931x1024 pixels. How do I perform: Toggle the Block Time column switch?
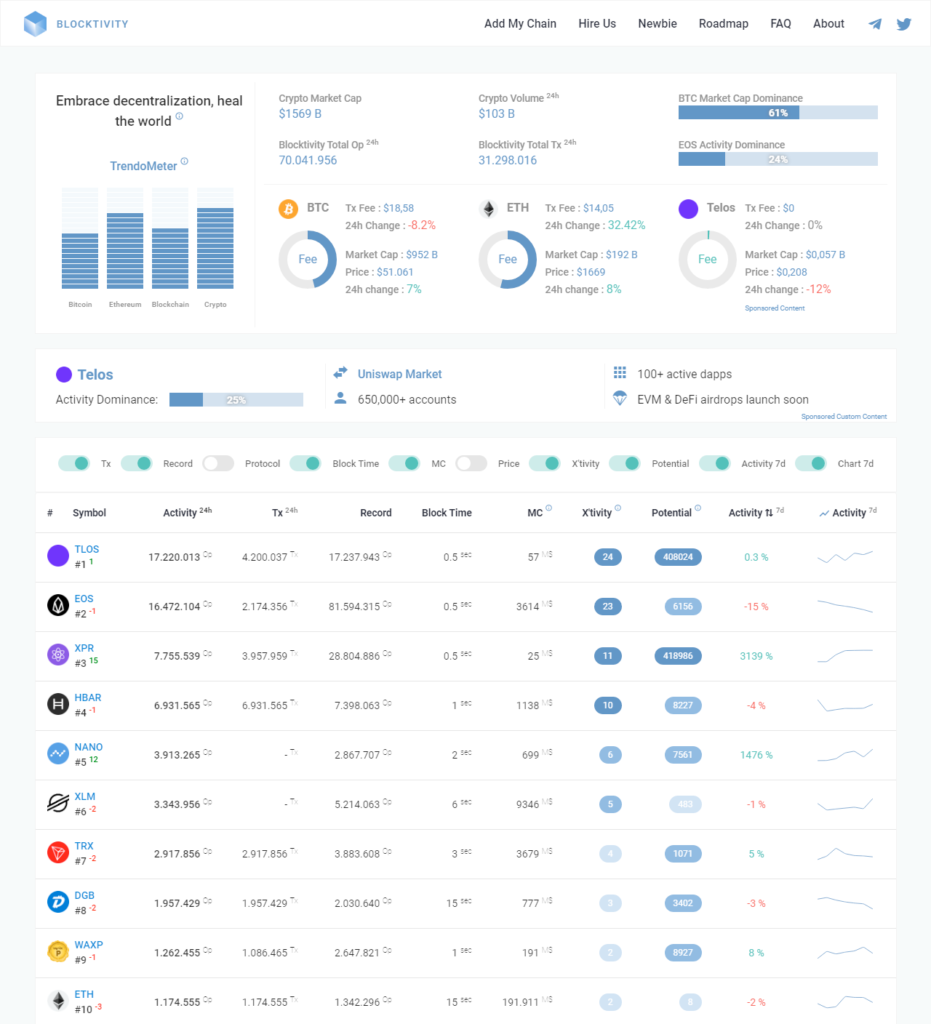pyautogui.click(x=305, y=463)
